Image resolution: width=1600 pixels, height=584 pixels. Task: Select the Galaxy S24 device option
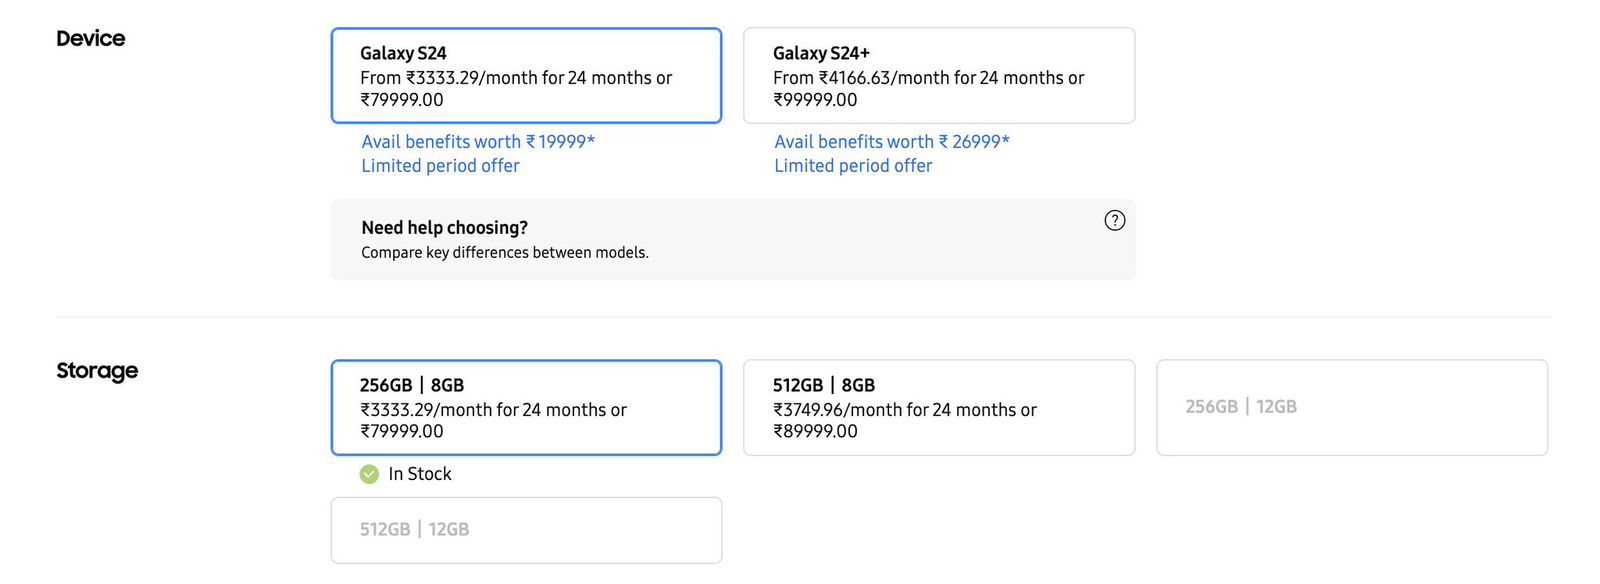(x=526, y=76)
